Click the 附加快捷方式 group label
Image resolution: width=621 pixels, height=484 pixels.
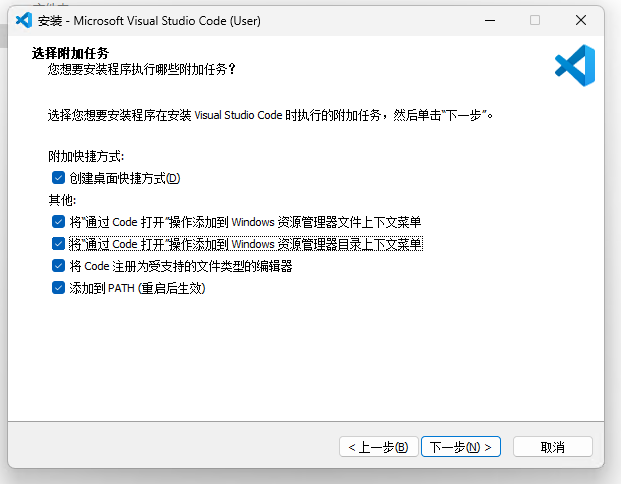click(86, 156)
